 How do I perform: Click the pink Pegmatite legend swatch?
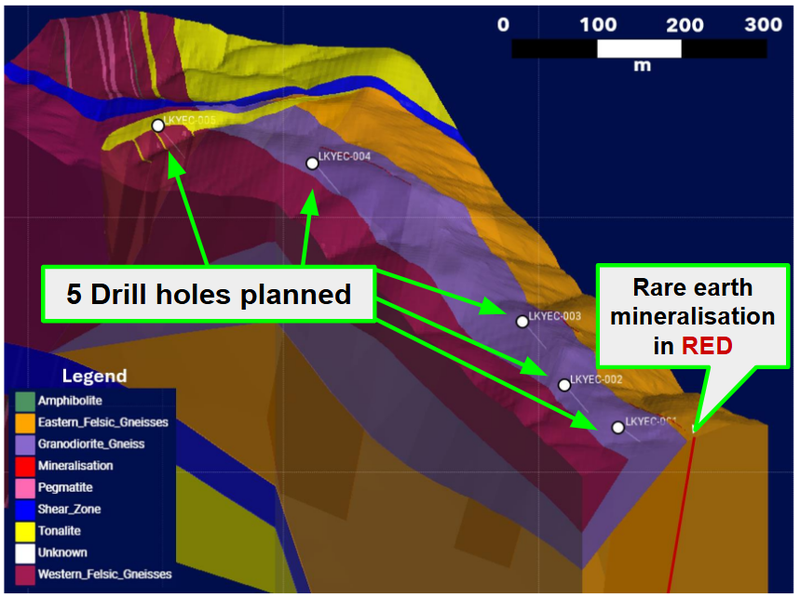[x=26, y=487]
